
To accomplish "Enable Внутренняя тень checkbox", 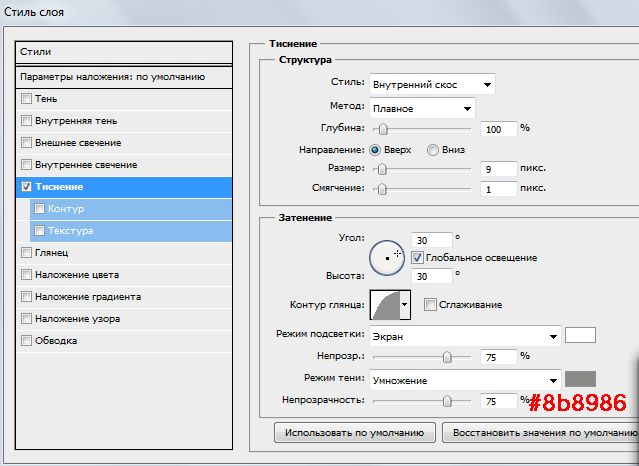I will click(x=26, y=121).
